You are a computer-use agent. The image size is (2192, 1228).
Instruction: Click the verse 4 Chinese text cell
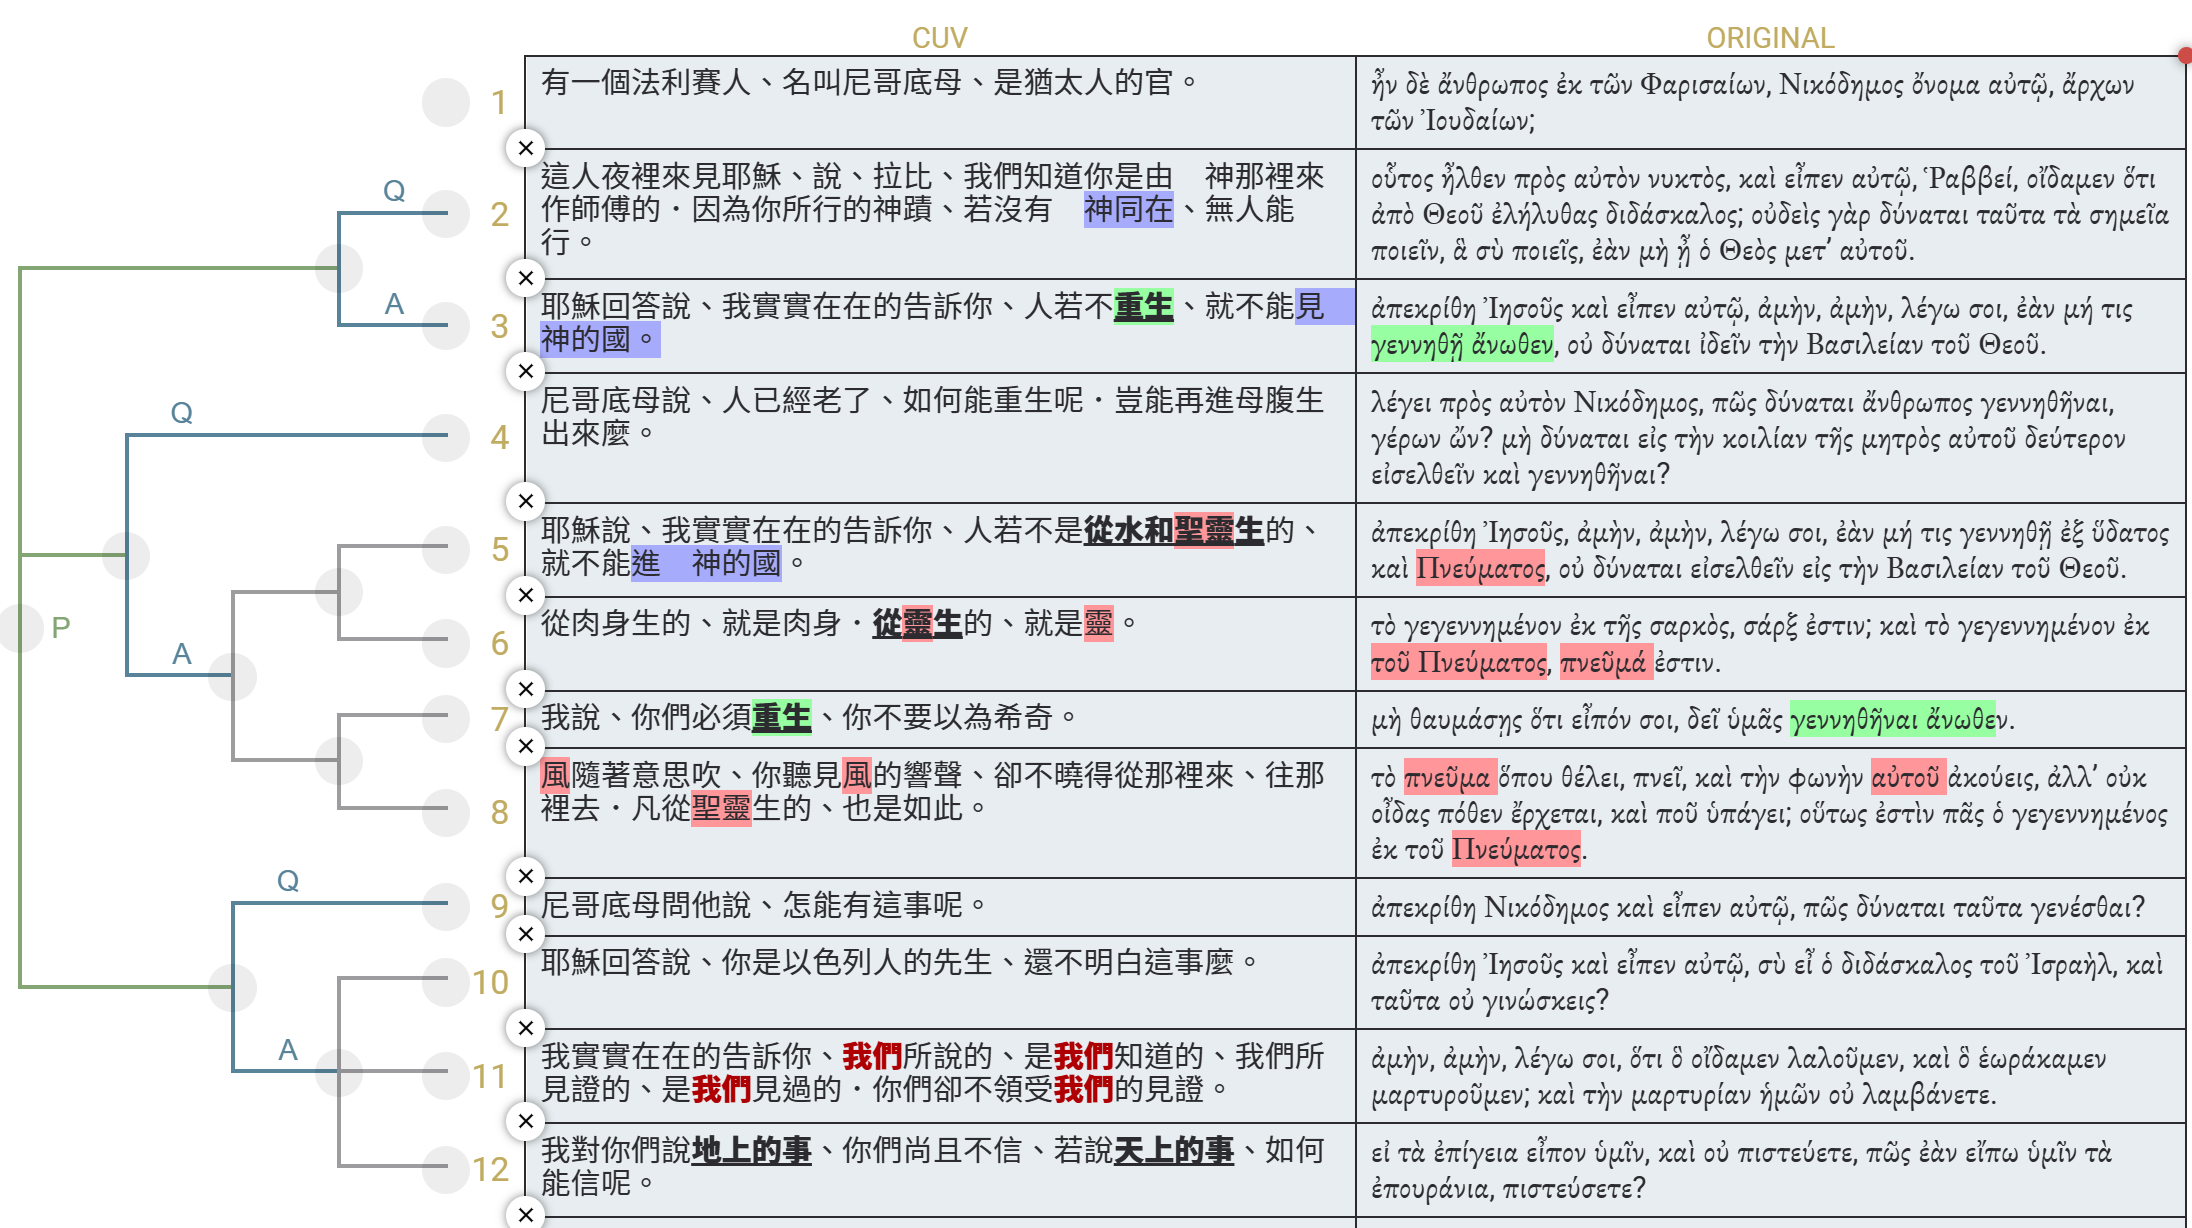pos(940,438)
